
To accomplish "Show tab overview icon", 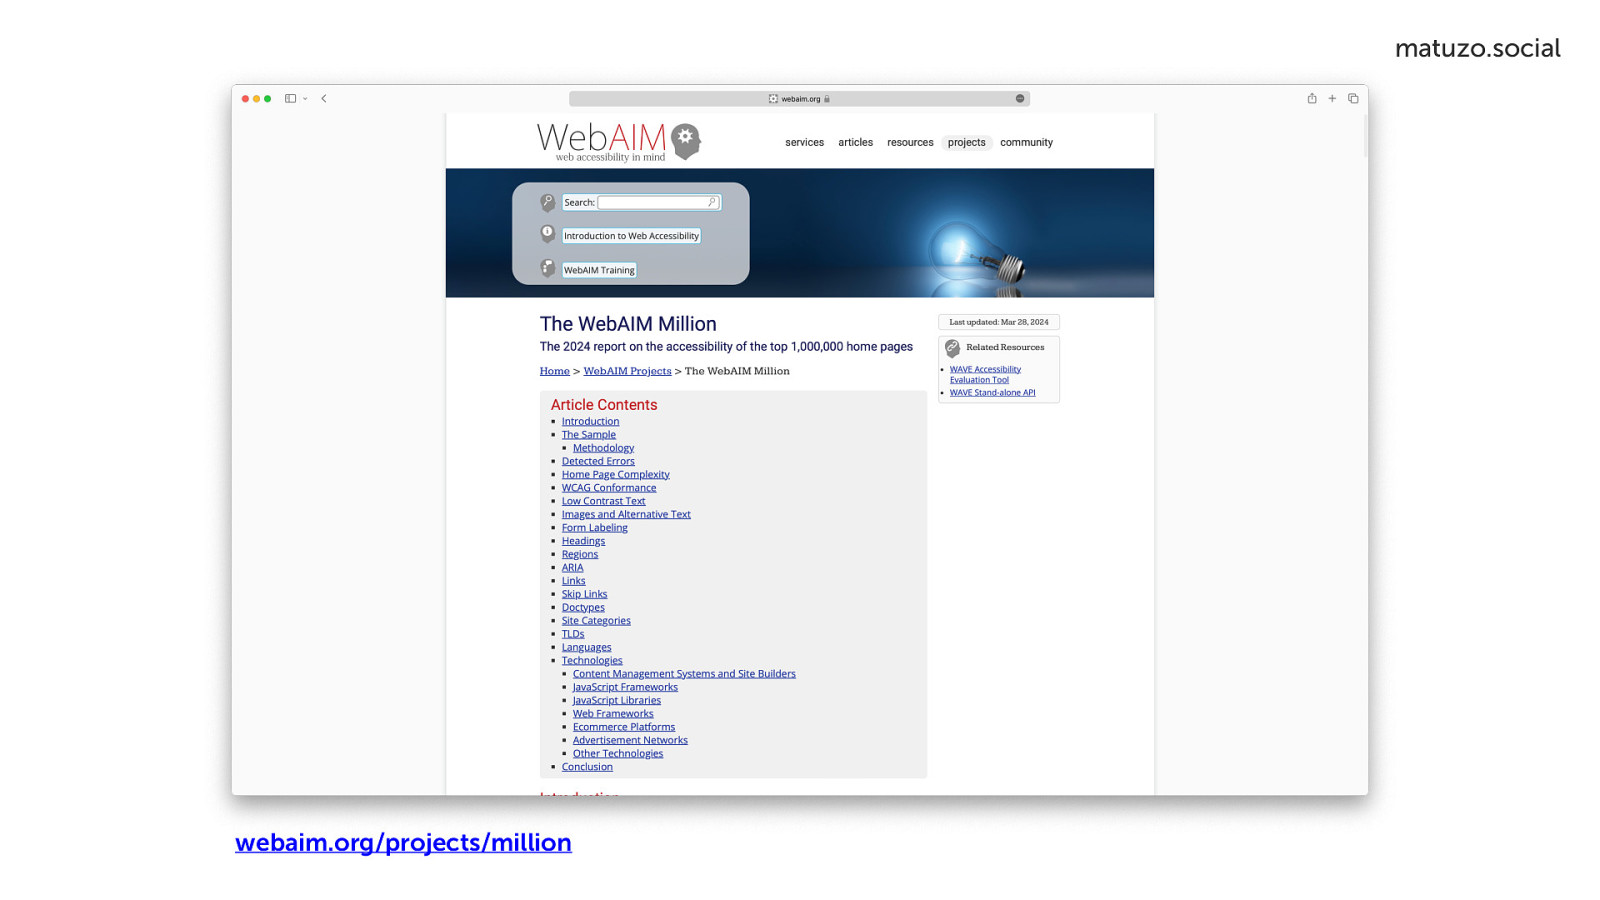I will point(1353,98).
